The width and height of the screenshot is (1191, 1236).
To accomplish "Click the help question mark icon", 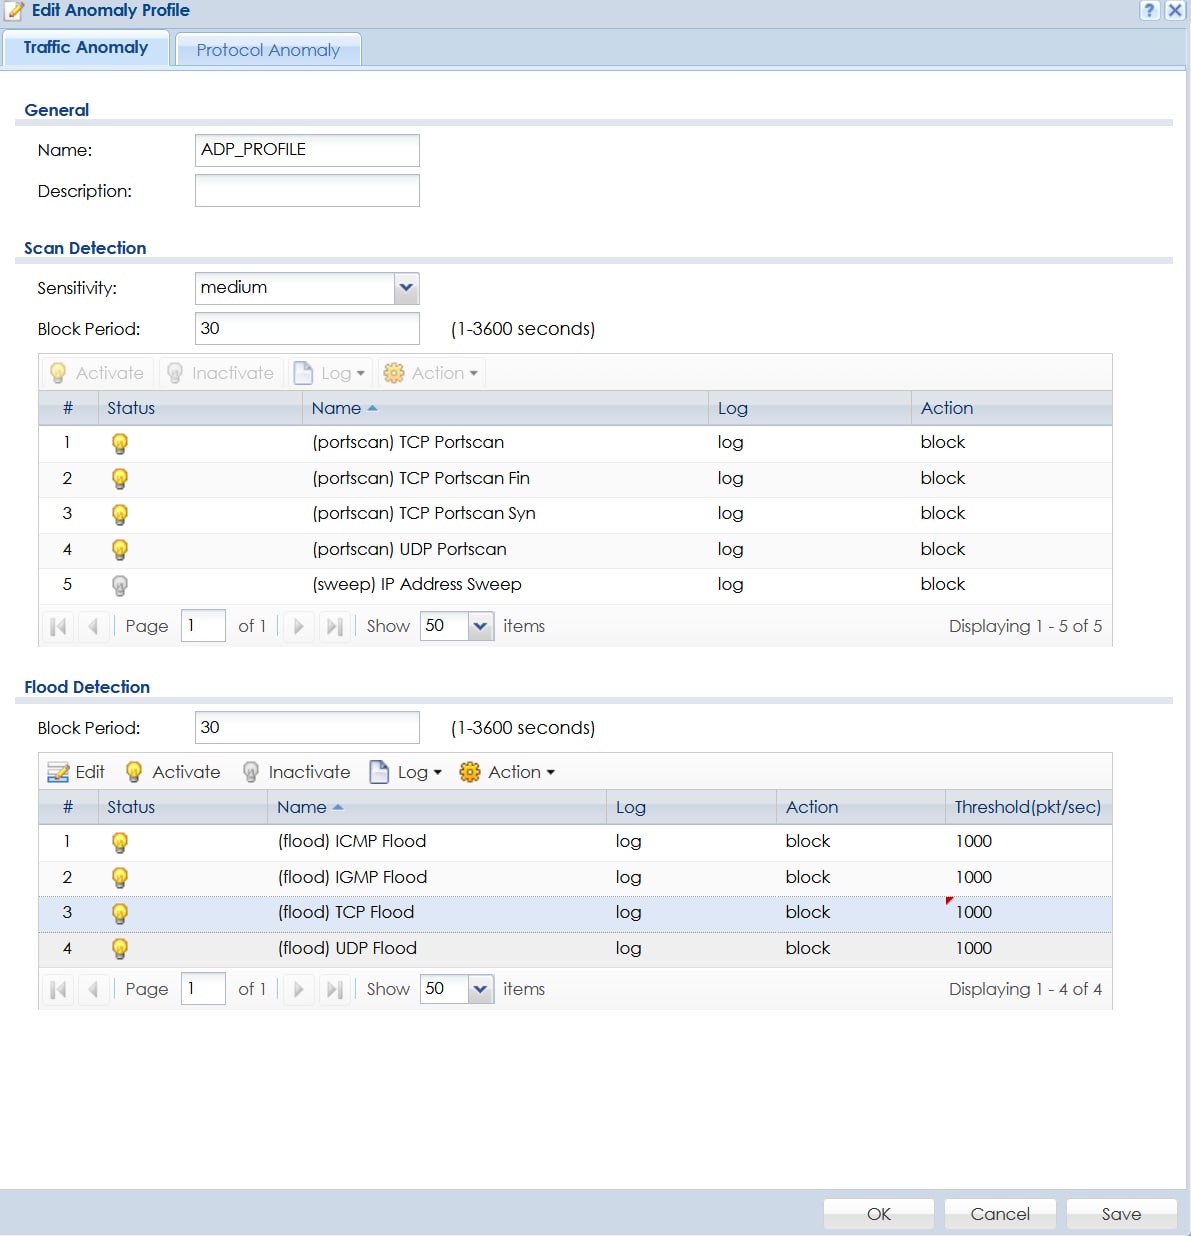I will click(1150, 10).
